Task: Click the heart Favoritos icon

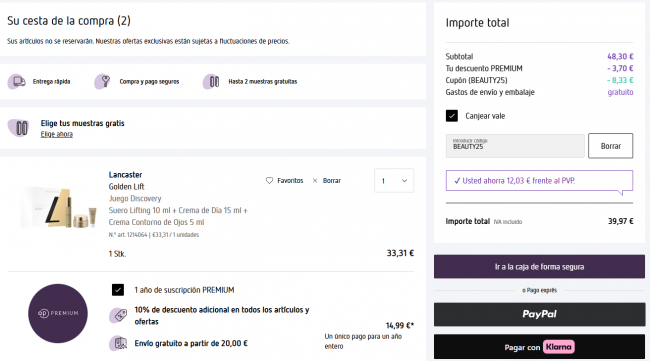Action: (x=269, y=181)
